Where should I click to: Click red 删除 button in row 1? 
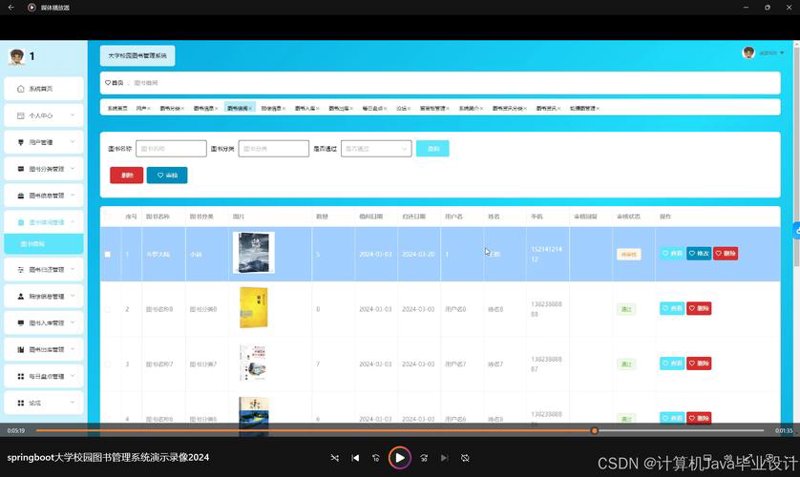tap(725, 254)
